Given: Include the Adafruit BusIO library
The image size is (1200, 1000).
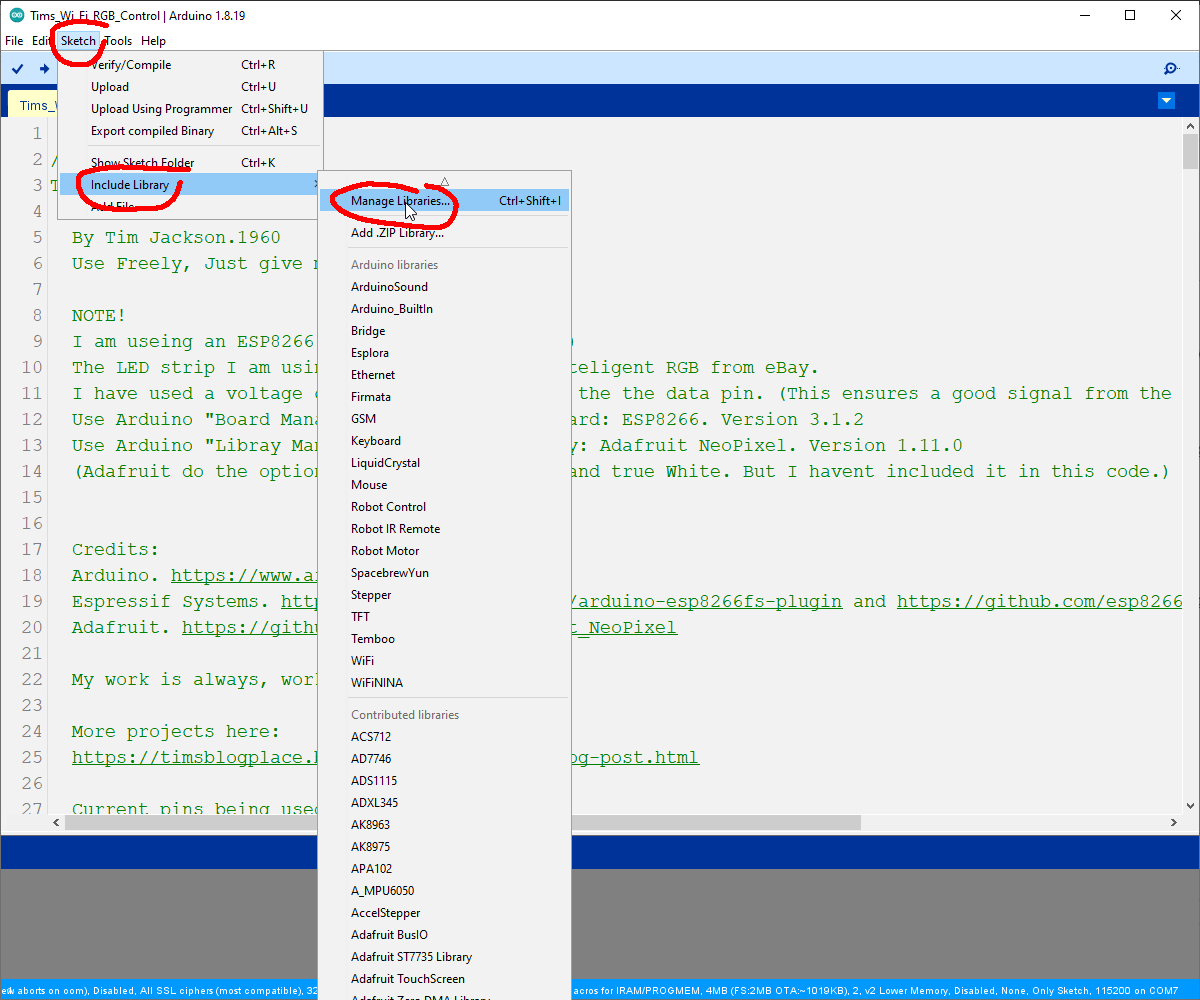Looking at the screenshot, I should tap(444, 935).
